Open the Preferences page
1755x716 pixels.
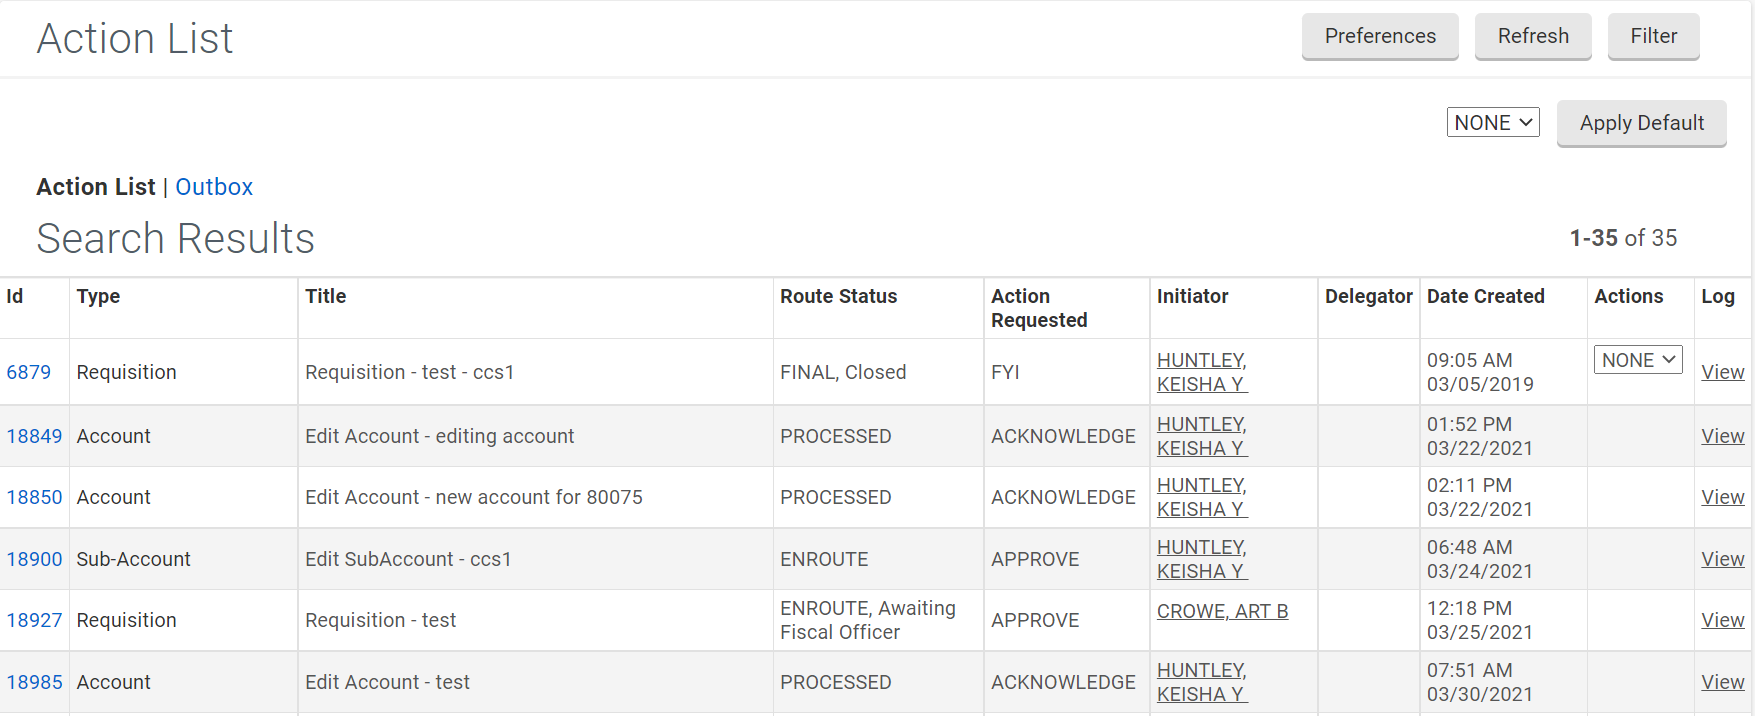point(1380,36)
